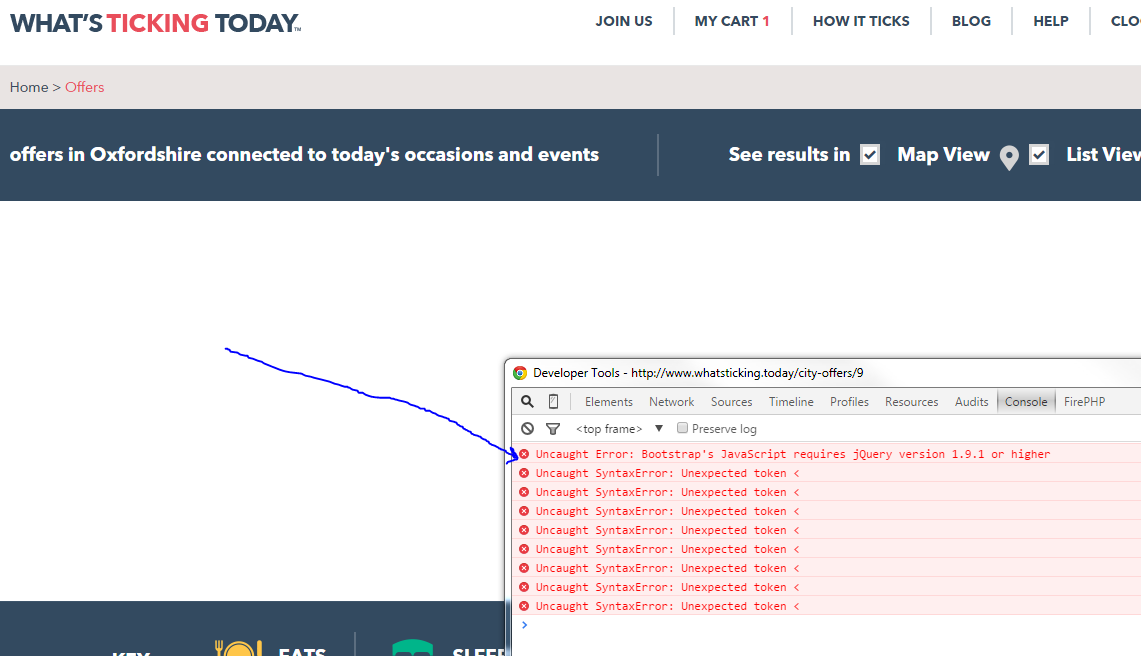
Task: Click the Home breadcrumb link
Action: (x=28, y=87)
